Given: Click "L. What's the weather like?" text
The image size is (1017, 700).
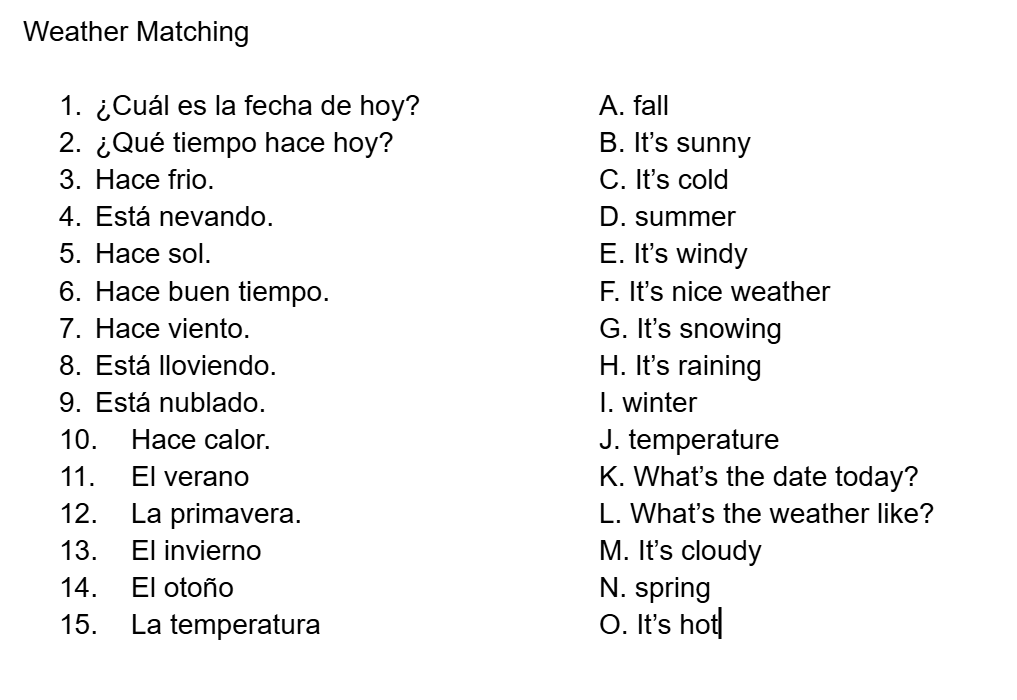Looking at the screenshot, I should point(766,514).
